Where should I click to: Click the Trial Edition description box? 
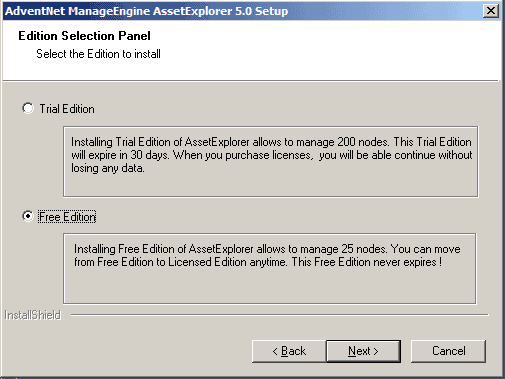(x=271, y=162)
